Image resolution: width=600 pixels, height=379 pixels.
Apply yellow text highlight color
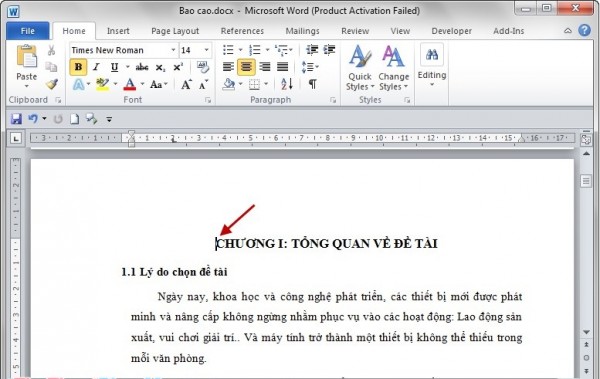click(102, 84)
